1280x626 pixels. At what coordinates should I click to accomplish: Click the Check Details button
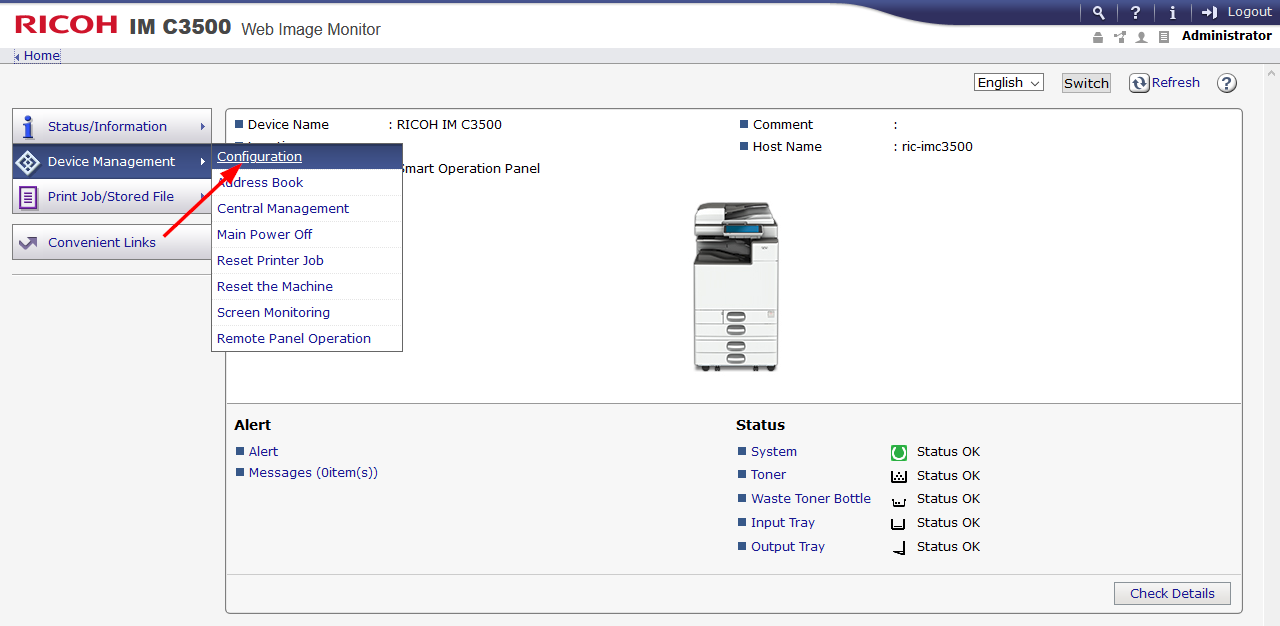coord(1172,594)
